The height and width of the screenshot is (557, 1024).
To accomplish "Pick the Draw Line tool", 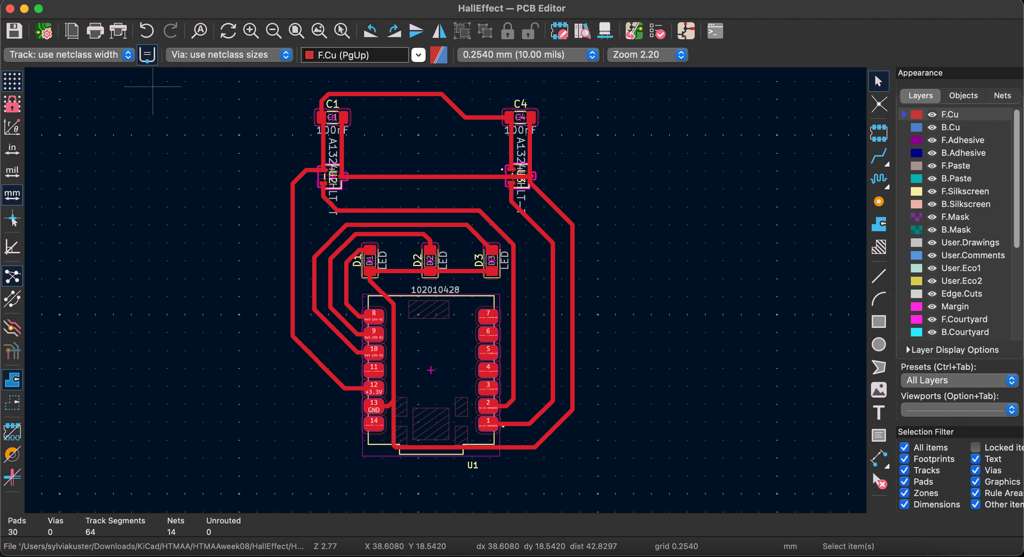I will coord(879,276).
